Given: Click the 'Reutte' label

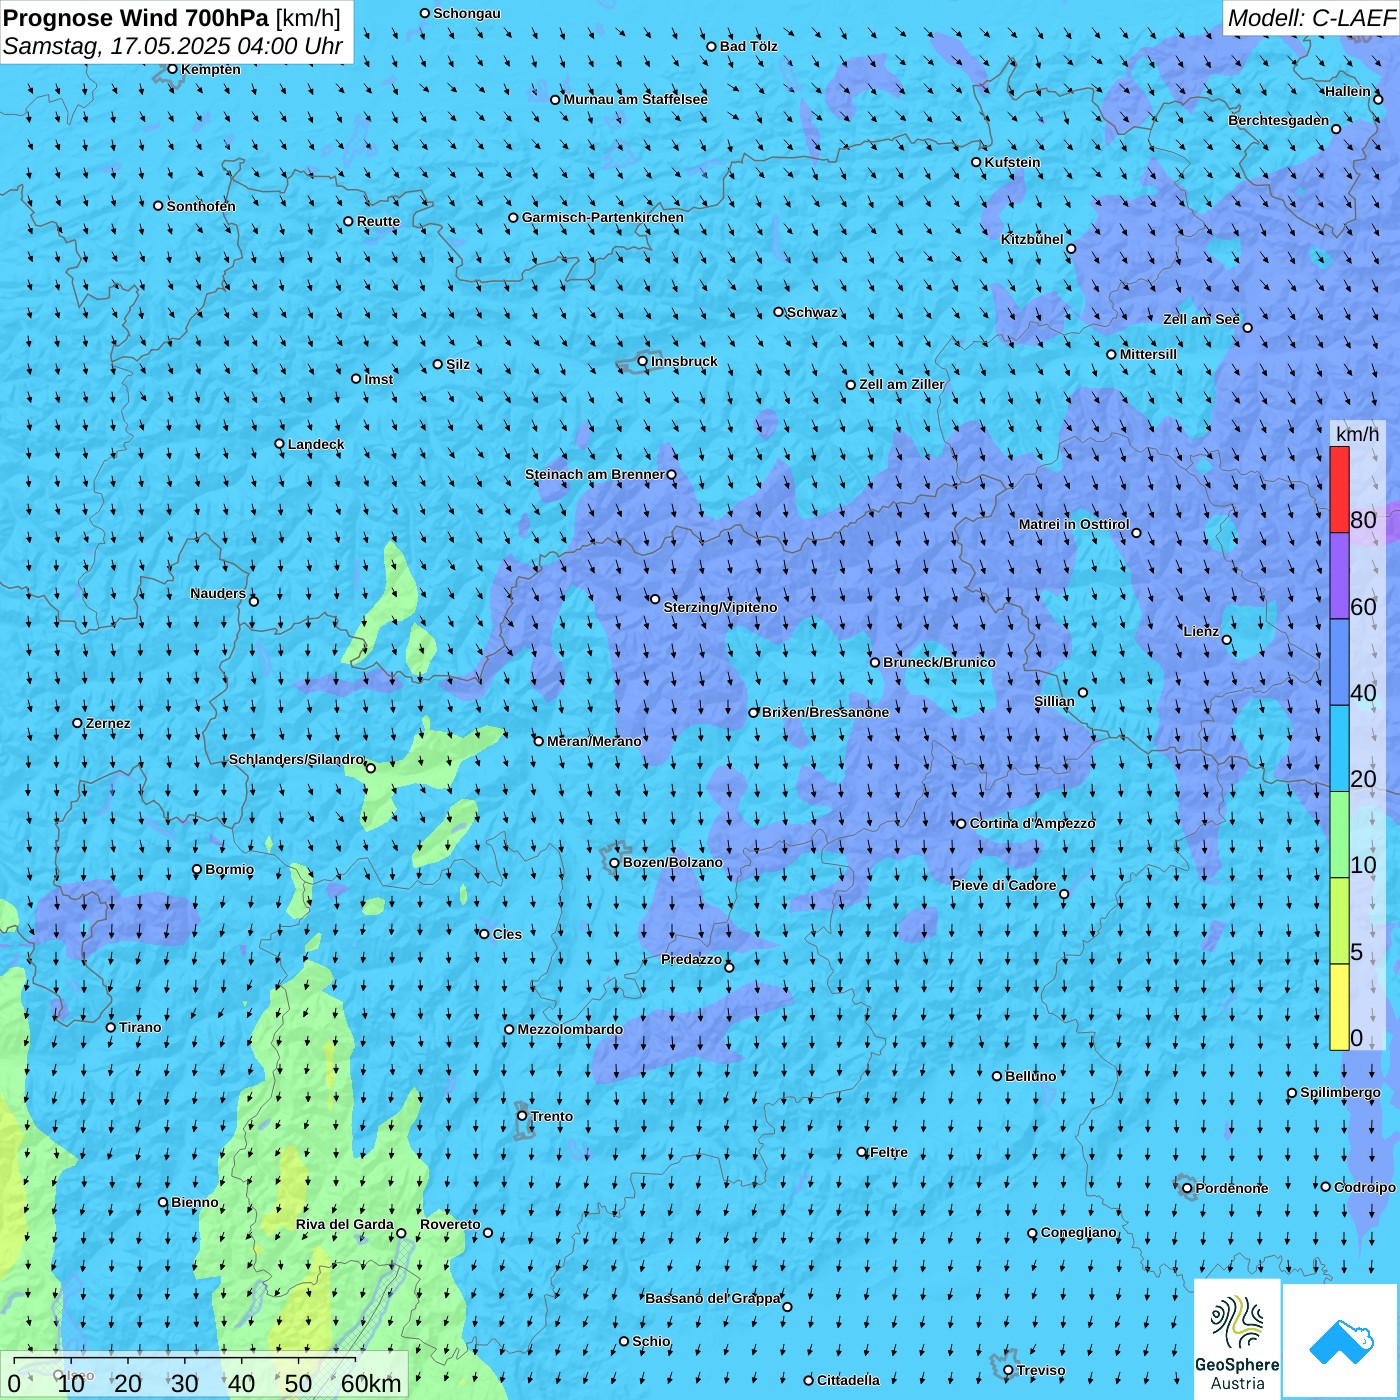Looking at the screenshot, I should 378,221.
